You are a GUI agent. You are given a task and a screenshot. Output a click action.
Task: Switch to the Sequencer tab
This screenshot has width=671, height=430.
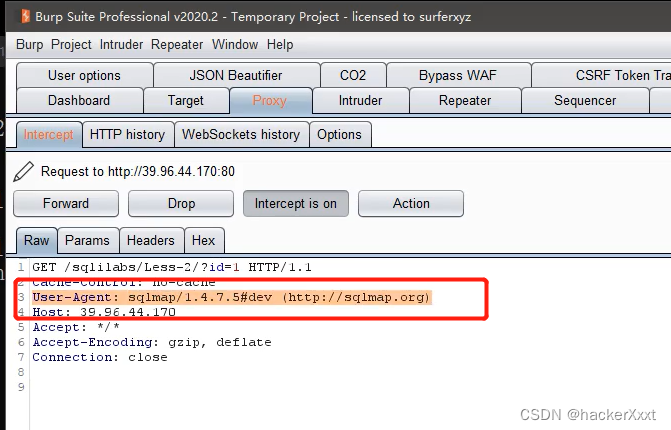[x=585, y=101]
